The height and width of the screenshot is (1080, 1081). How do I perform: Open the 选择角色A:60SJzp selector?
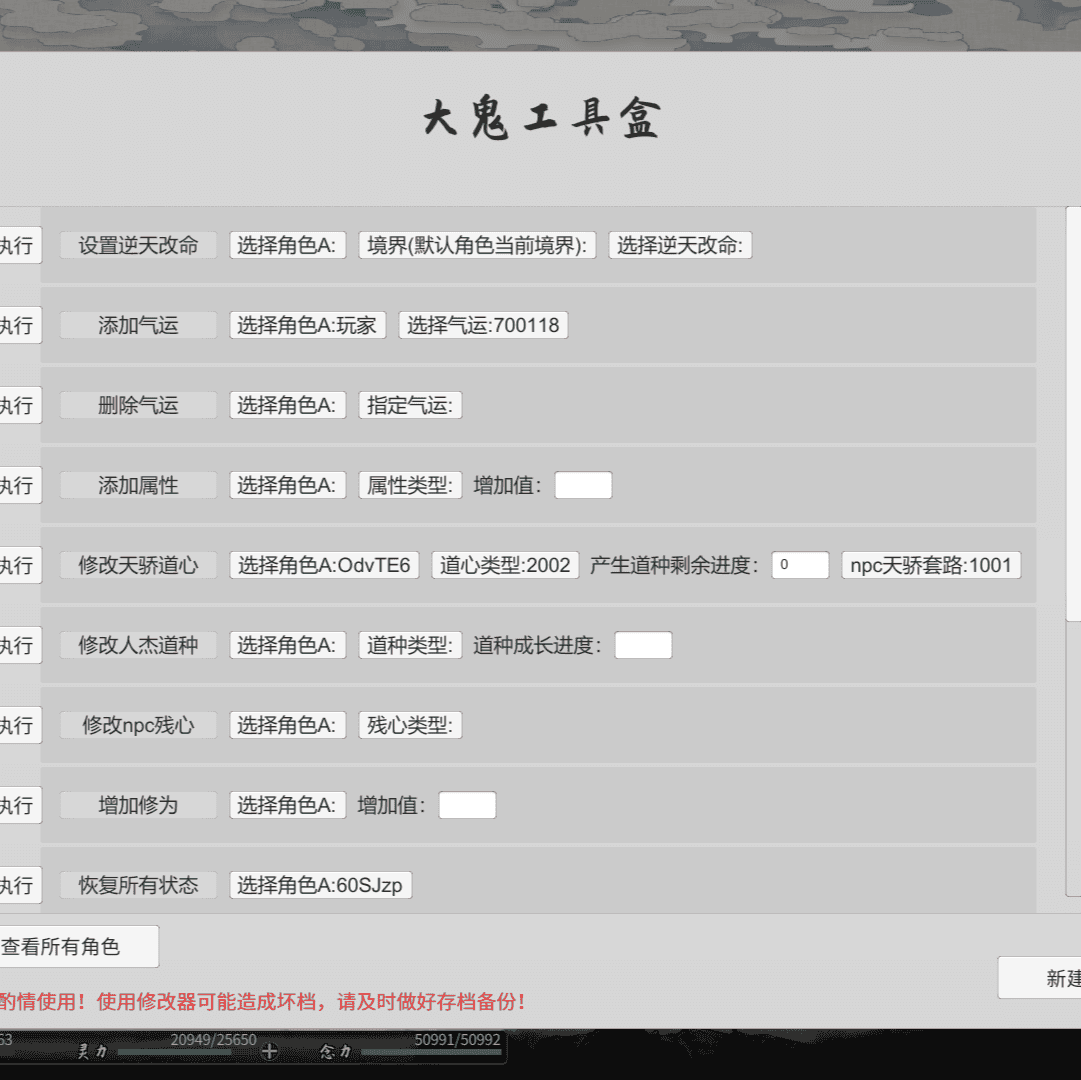(x=321, y=885)
